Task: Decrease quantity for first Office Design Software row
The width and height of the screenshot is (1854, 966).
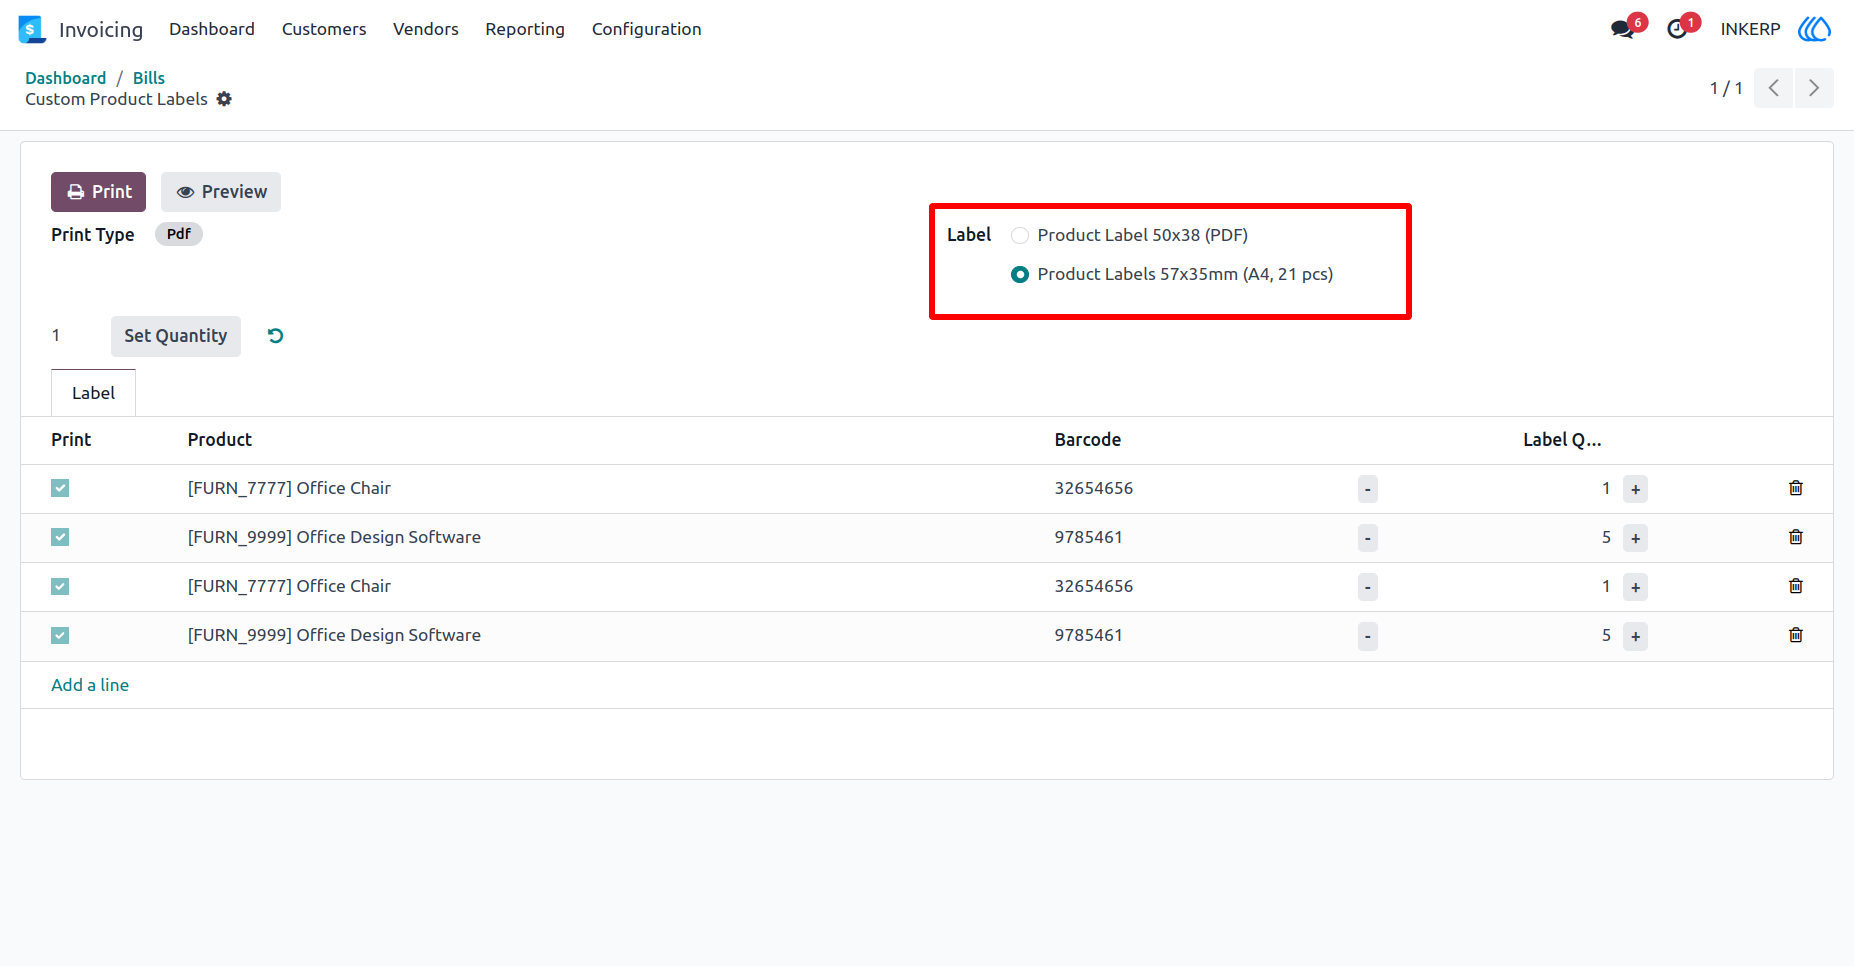Action: (1368, 538)
